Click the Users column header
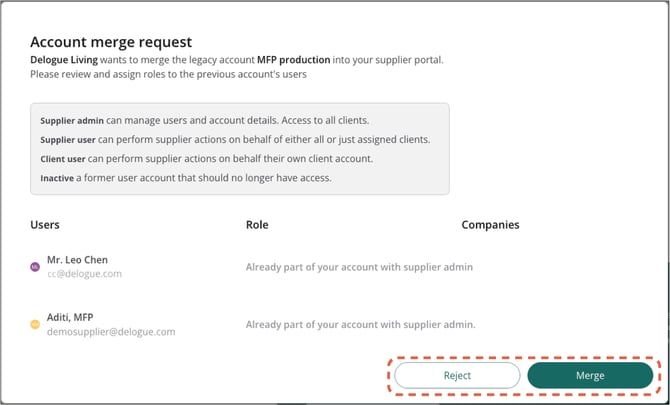 point(45,225)
